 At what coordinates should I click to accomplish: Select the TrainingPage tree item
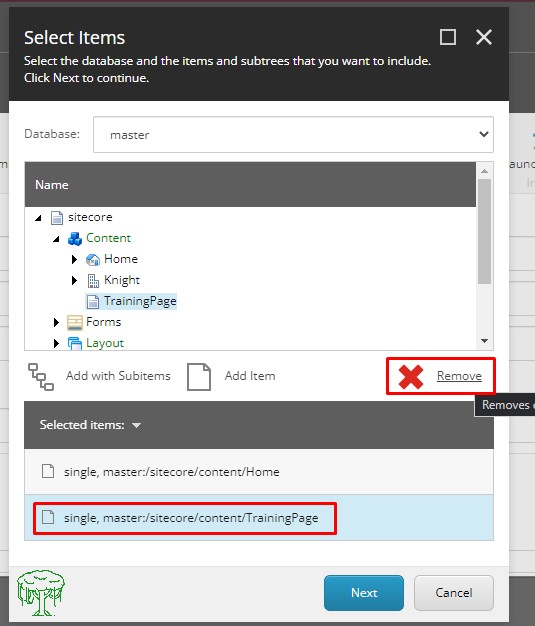point(140,301)
